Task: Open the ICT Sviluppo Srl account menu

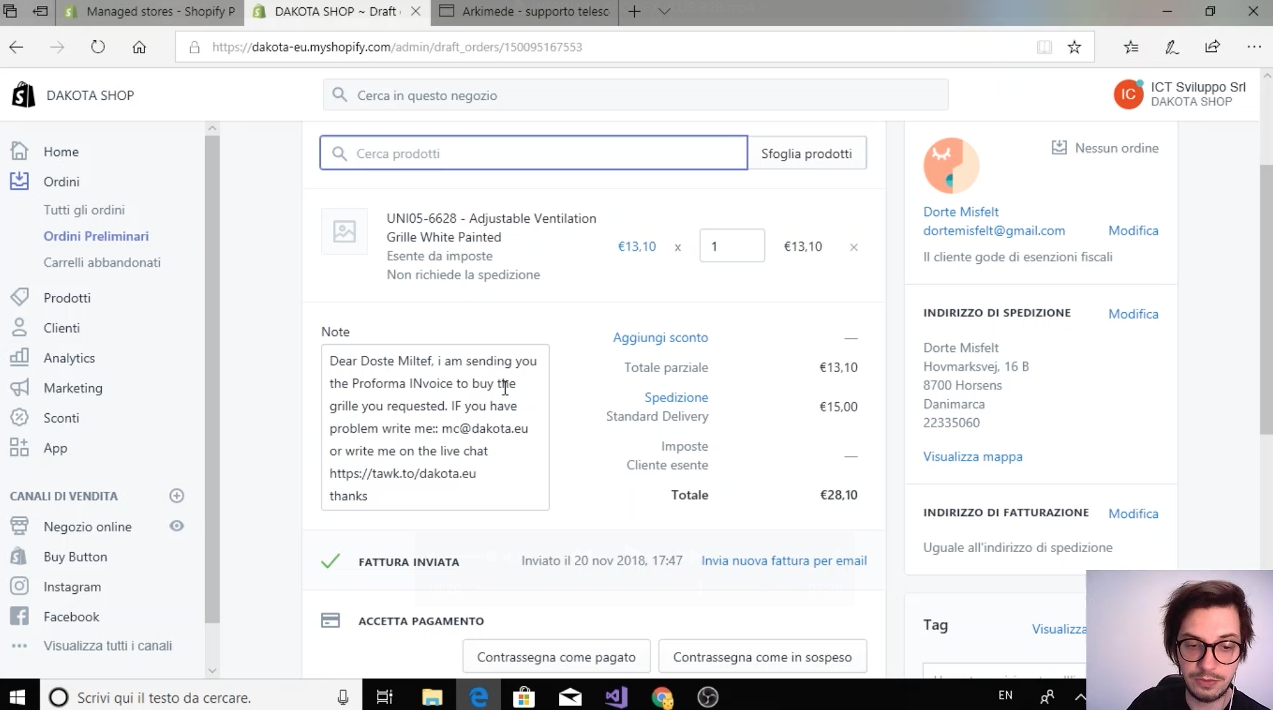Action: click(1181, 94)
